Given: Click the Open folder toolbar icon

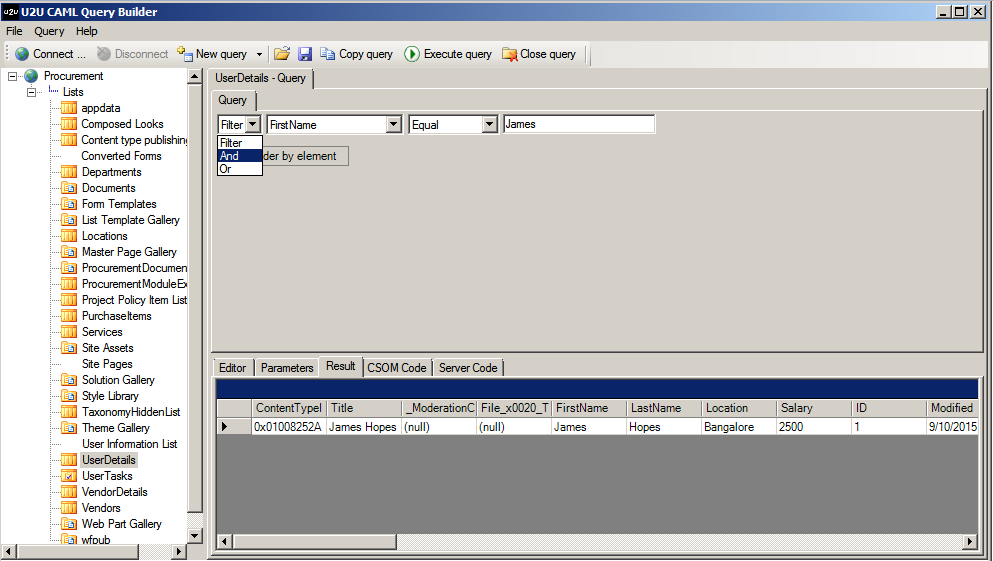Looking at the screenshot, I should pos(282,54).
